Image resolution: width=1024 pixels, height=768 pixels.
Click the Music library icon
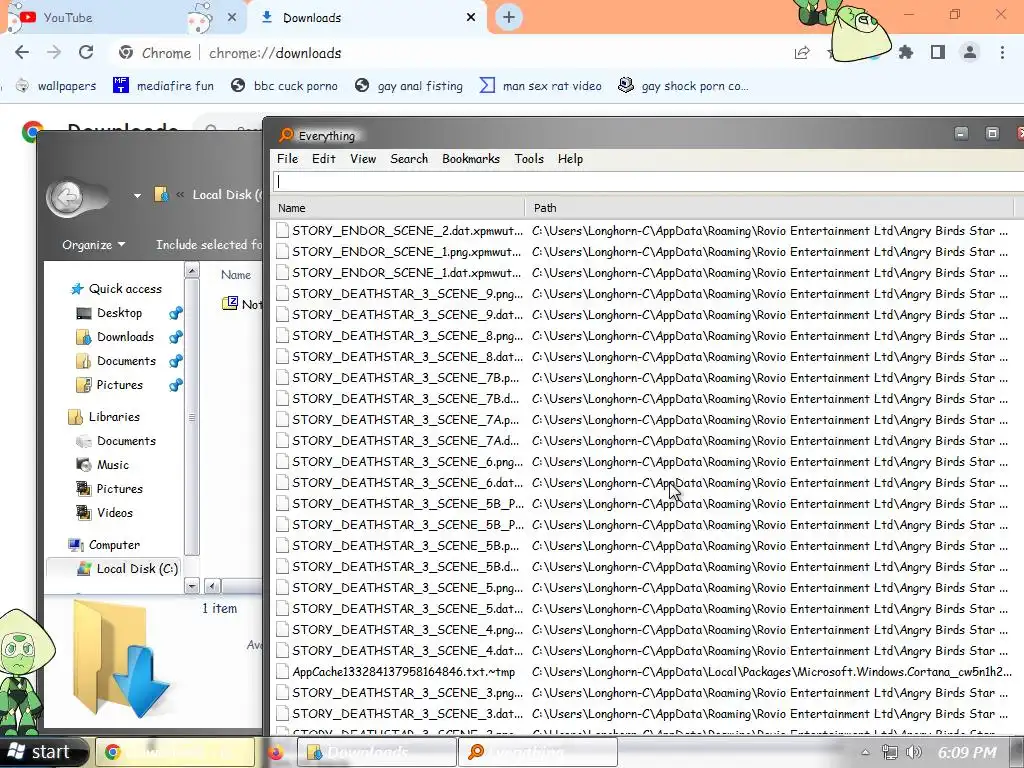click(84, 465)
